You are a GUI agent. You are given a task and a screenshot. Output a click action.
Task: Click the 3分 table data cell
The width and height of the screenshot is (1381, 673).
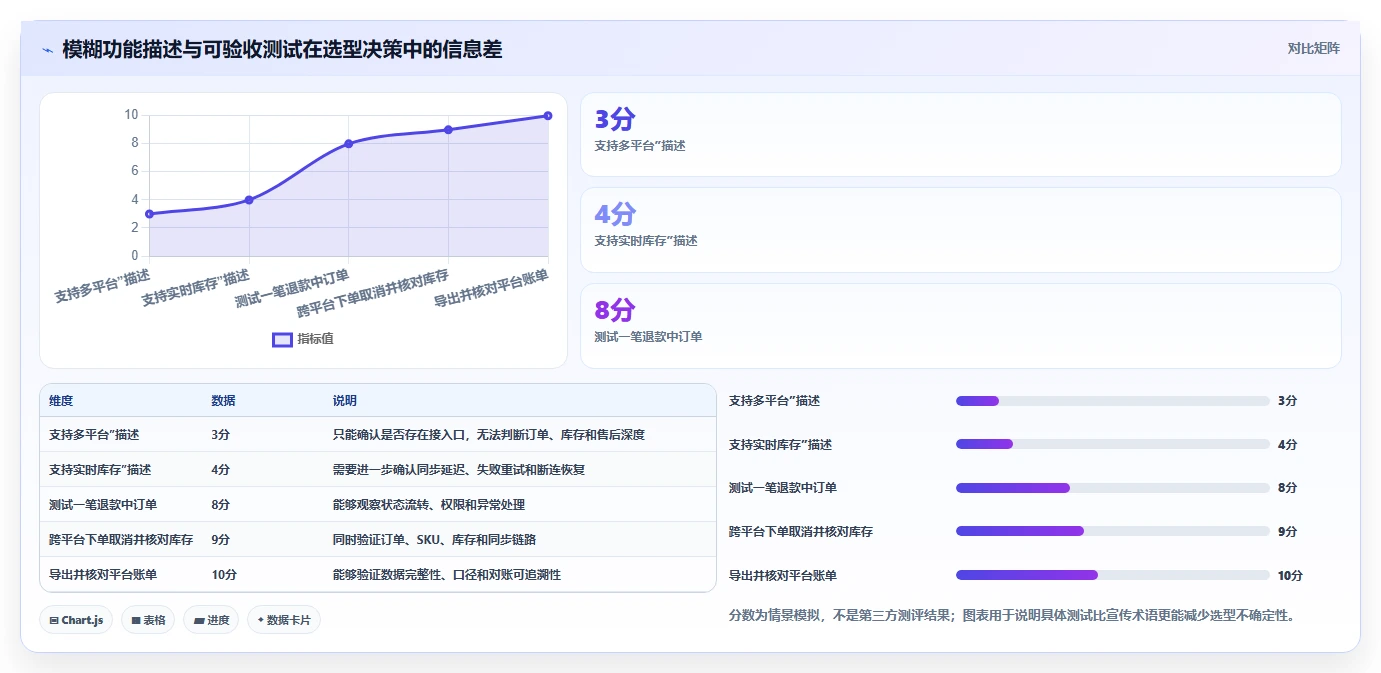220,435
